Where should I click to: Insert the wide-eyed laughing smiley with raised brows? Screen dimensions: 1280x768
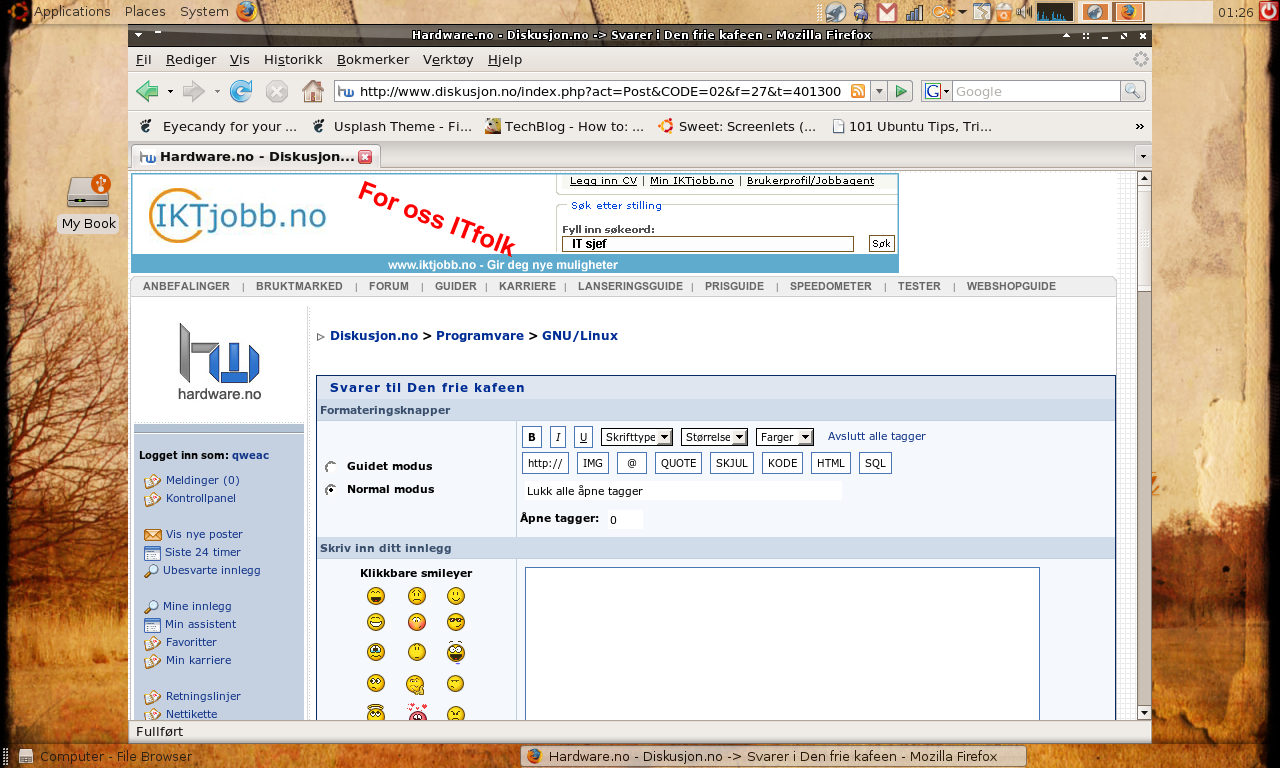[x=456, y=652]
